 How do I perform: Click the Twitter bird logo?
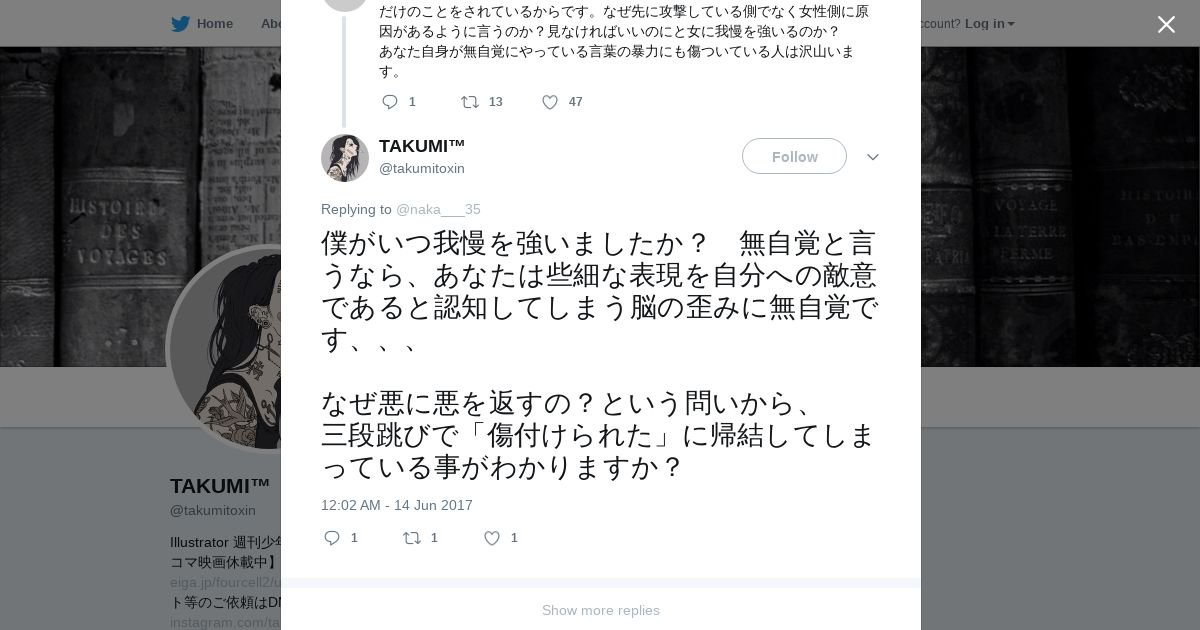tap(180, 23)
